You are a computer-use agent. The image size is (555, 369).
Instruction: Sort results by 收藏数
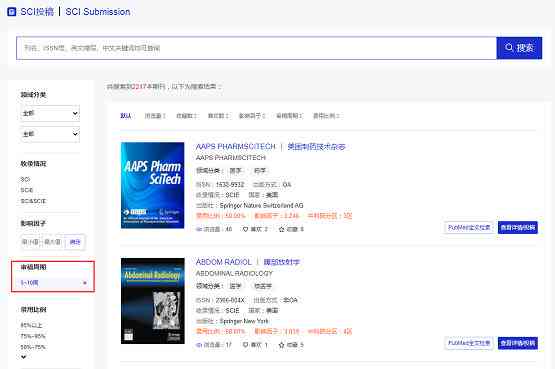[187, 116]
